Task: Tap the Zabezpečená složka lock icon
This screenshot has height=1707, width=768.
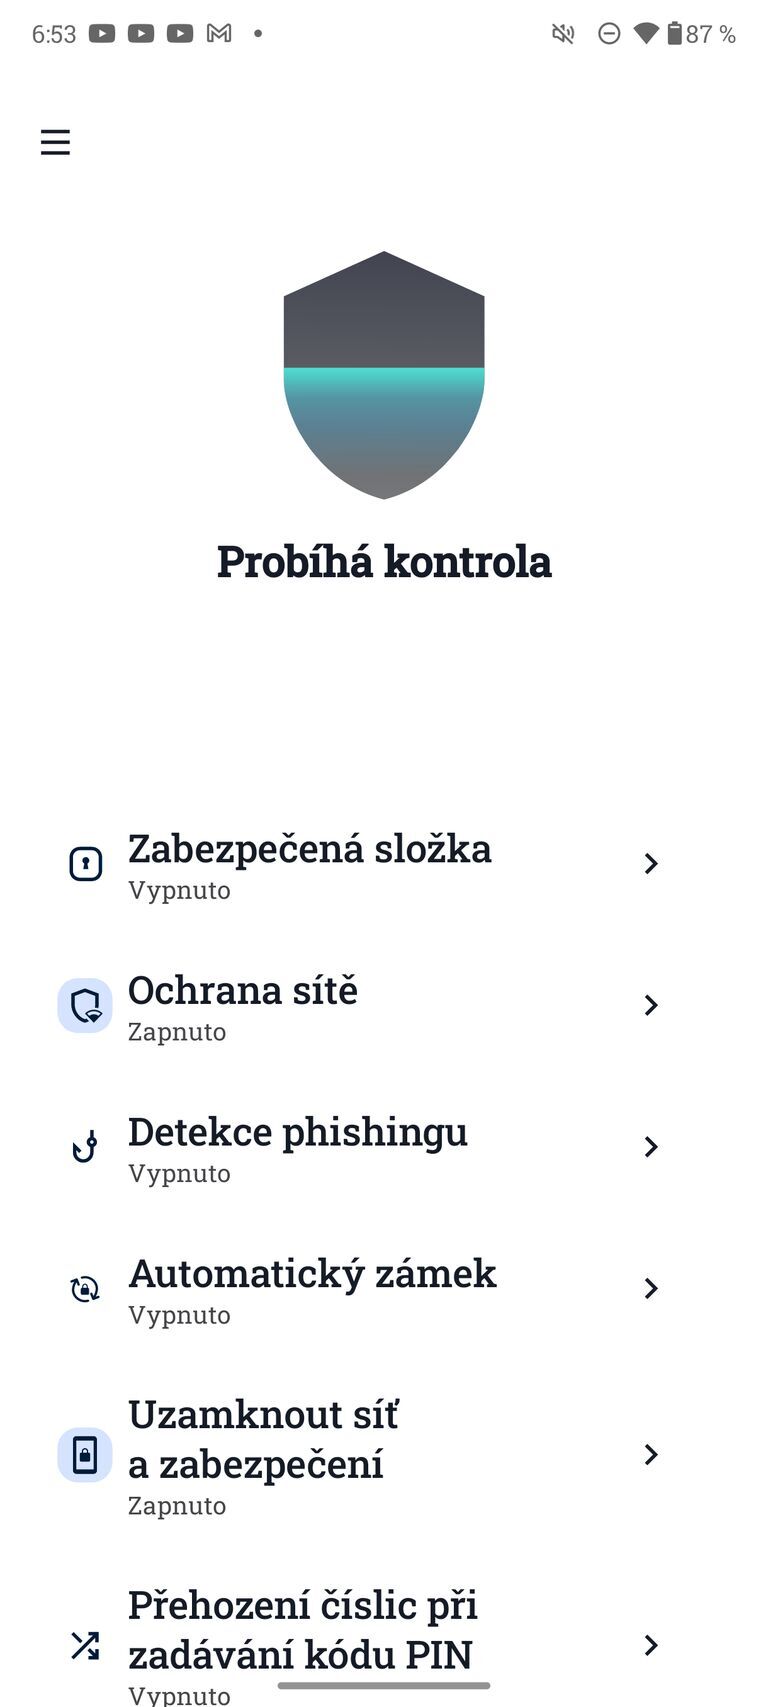Action: [85, 864]
